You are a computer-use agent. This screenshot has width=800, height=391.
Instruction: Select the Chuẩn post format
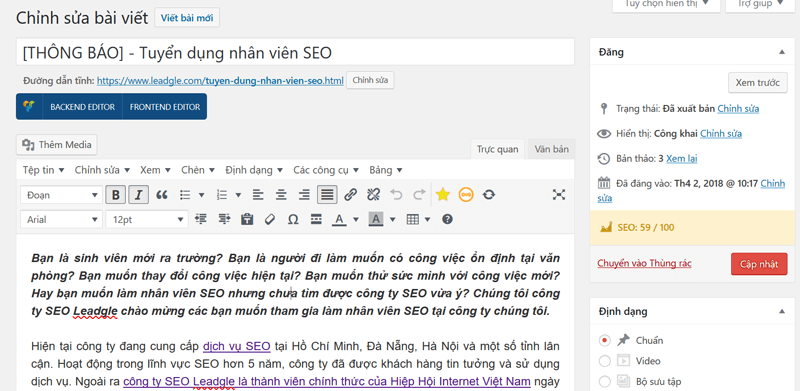point(605,340)
